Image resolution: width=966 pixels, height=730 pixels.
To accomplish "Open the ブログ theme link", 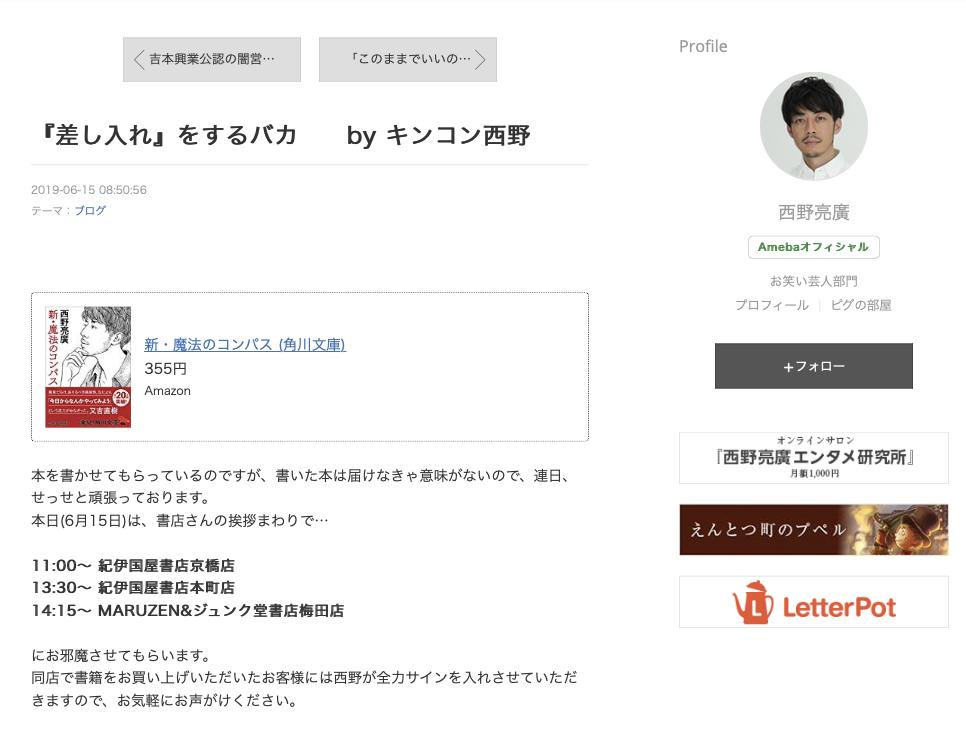I will [91, 211].
